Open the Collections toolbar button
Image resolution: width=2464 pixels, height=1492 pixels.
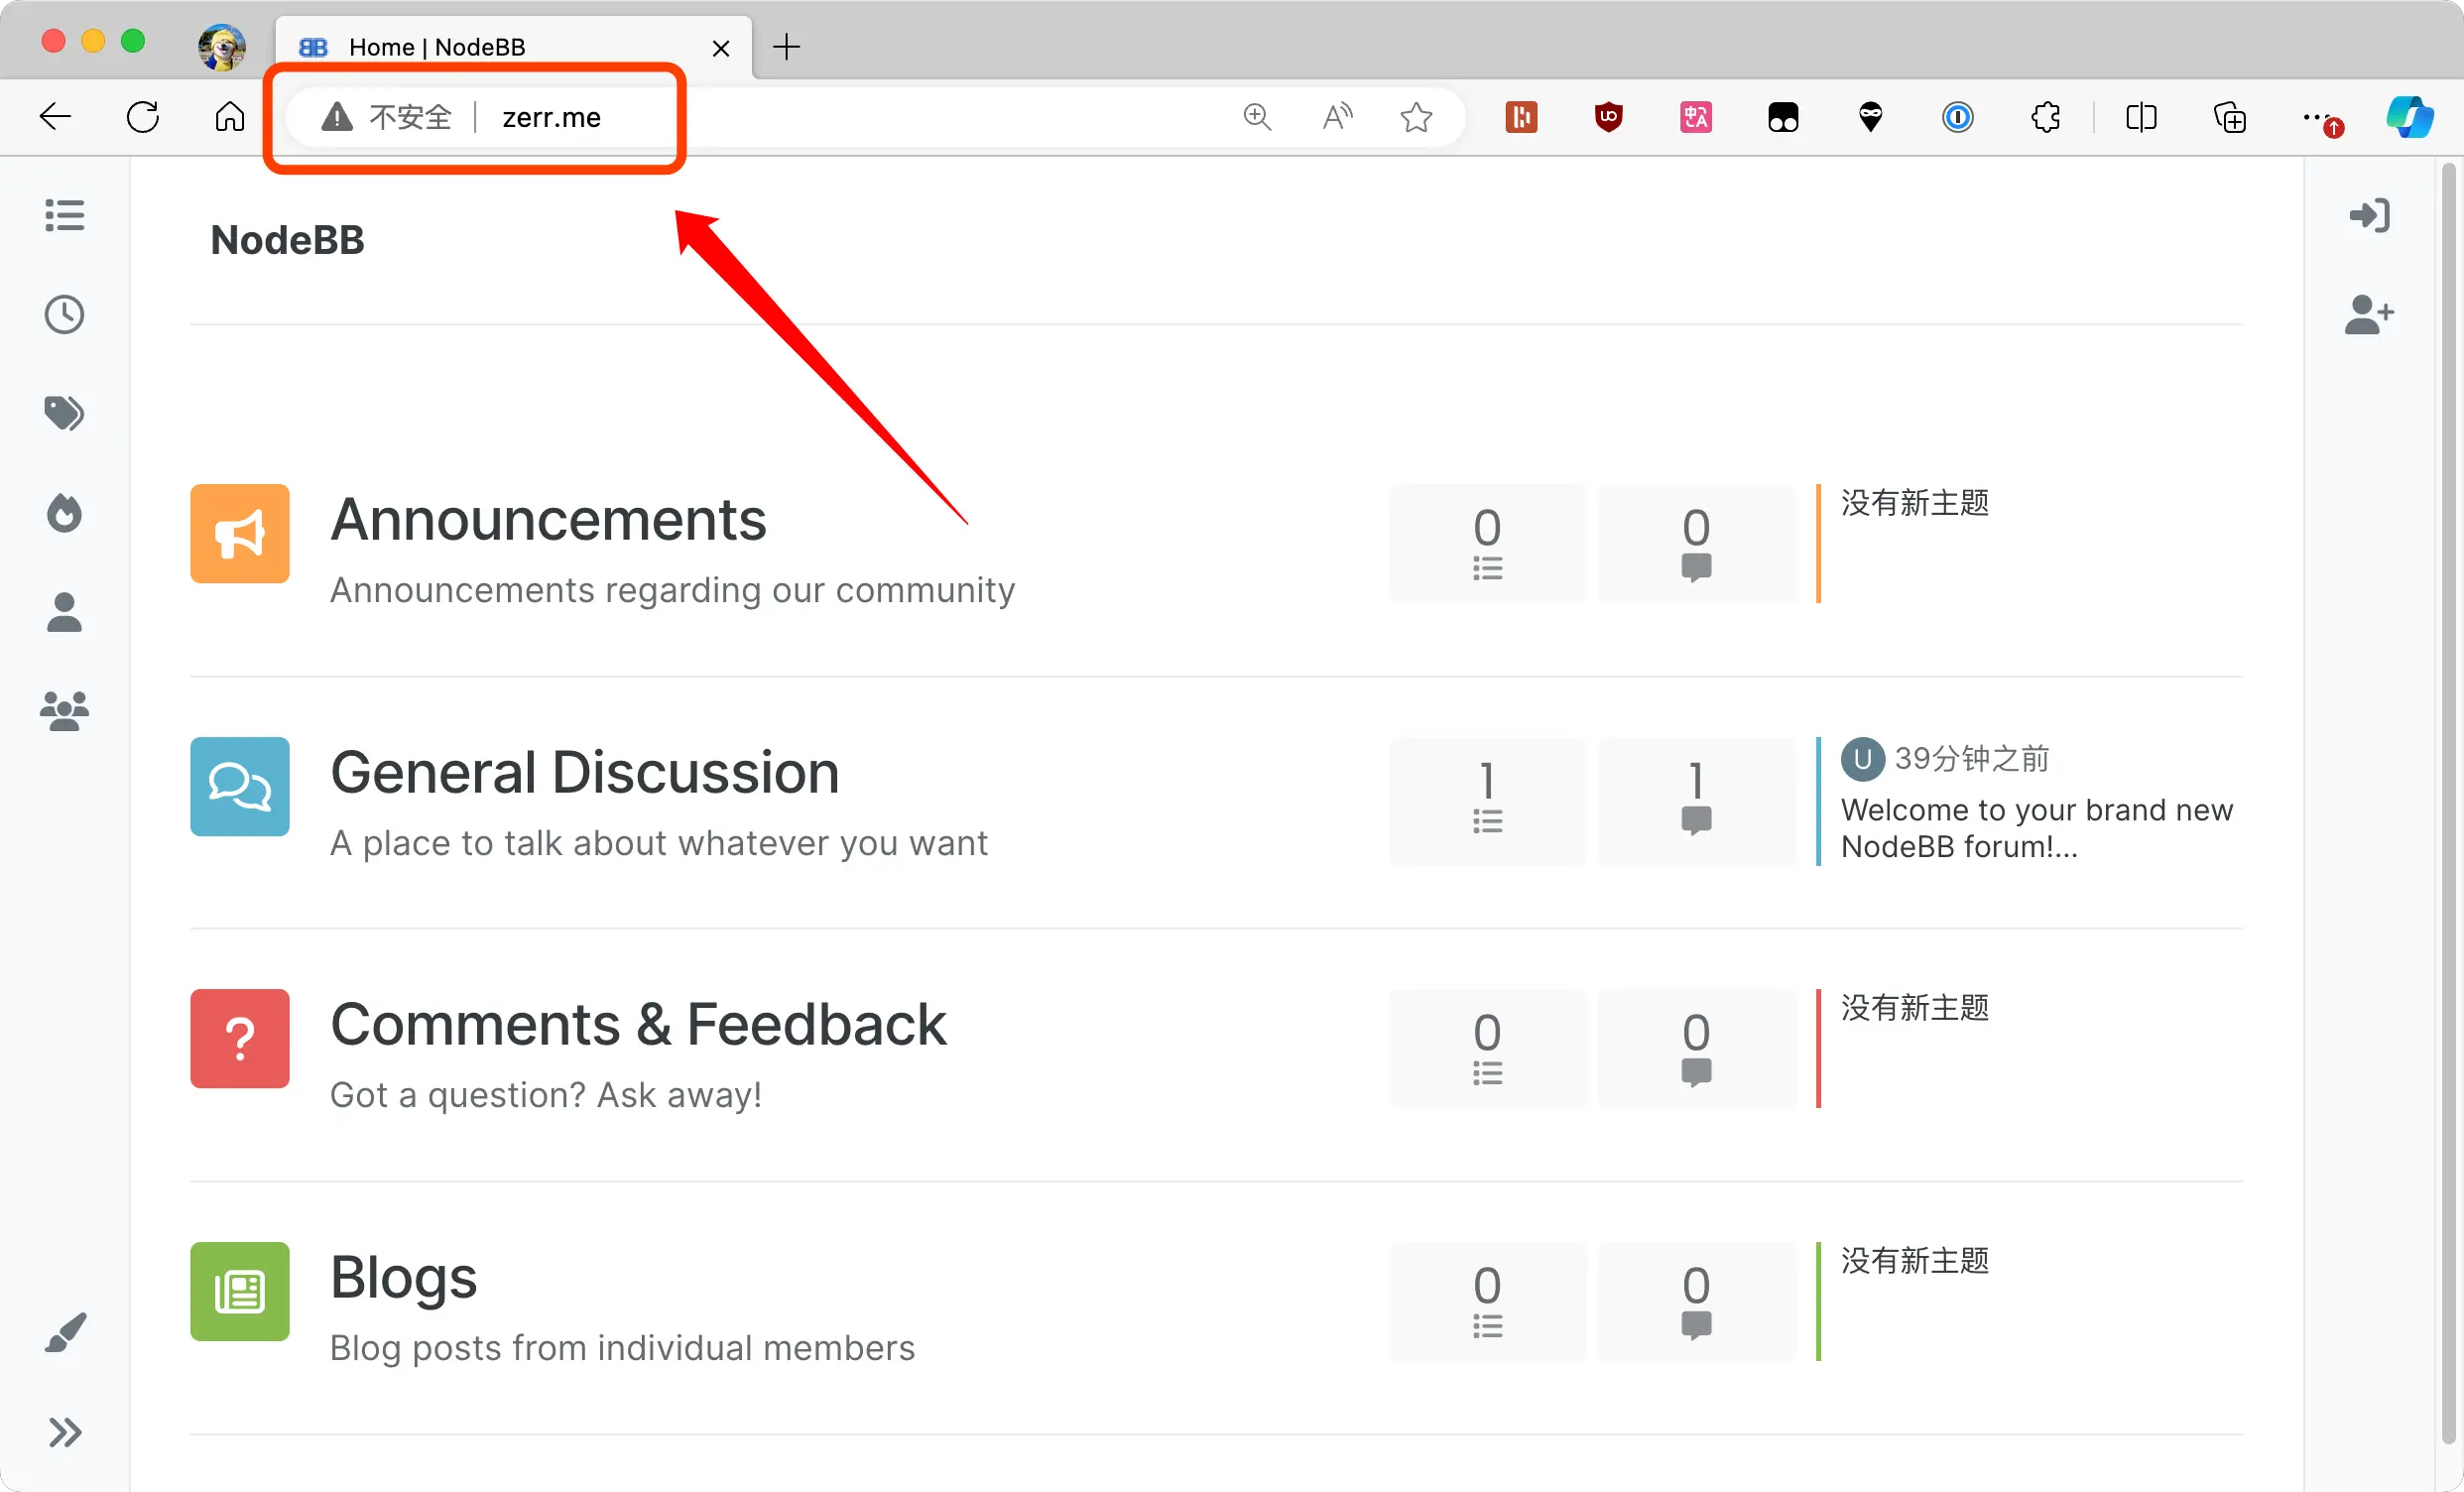pyautogui.click(x=2230, y=117)
